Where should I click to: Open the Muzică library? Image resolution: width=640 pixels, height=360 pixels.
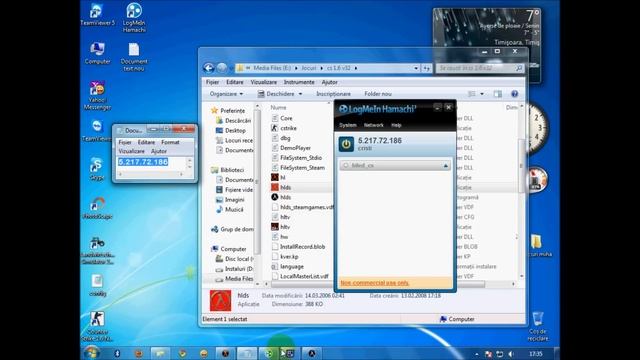click(x=229, y=209)
